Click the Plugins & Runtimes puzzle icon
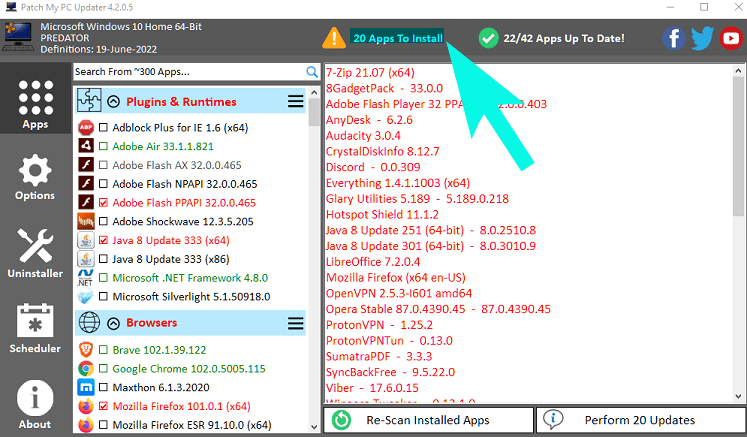The height and width of the screenshot is (437, 747). point(89,101)
